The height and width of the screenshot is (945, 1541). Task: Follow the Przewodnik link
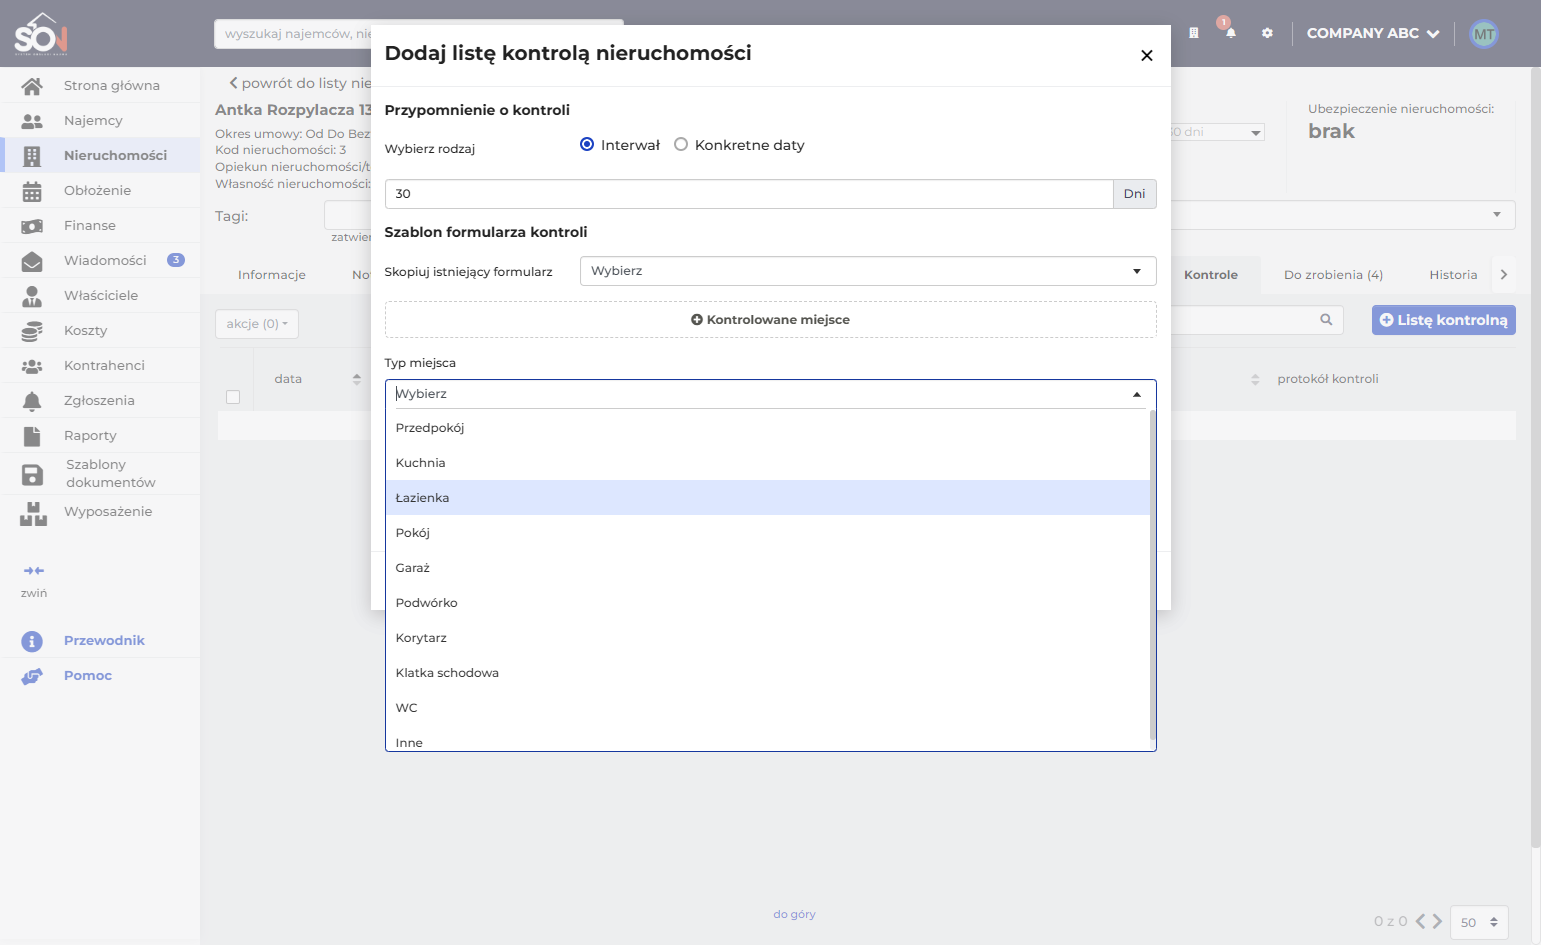[x=104, y=641]
